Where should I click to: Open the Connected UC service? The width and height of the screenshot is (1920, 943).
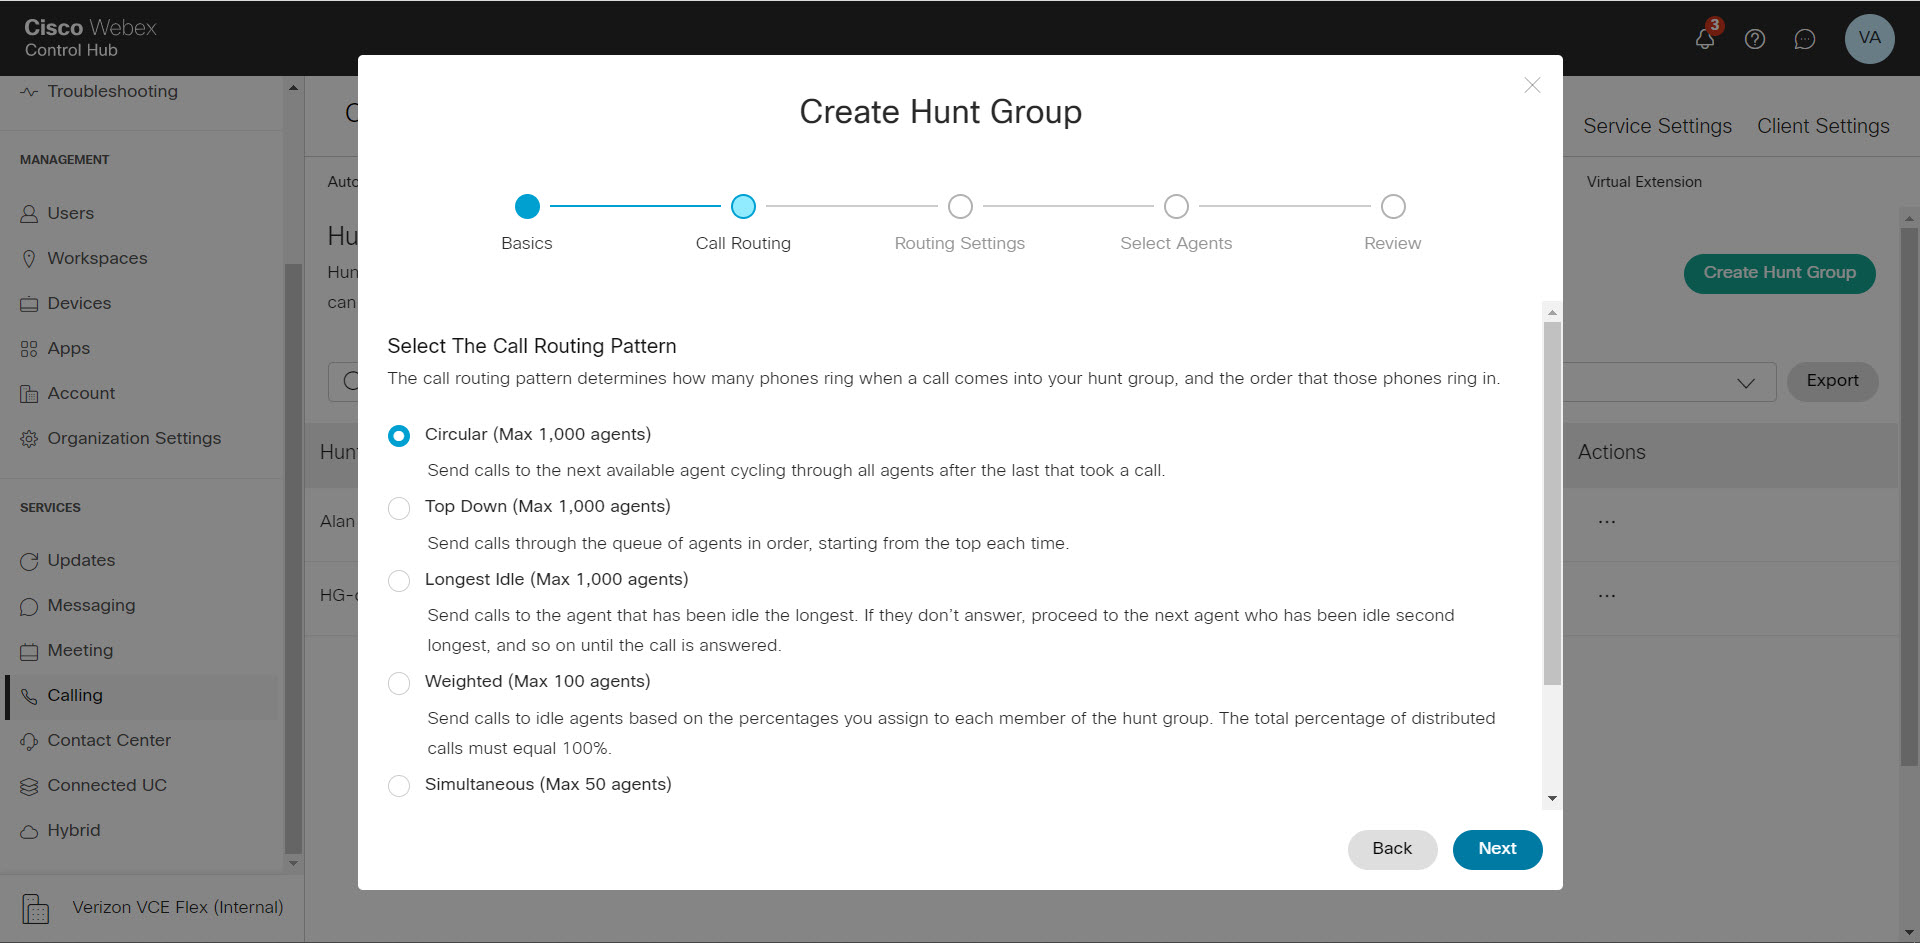click(107, 785)
